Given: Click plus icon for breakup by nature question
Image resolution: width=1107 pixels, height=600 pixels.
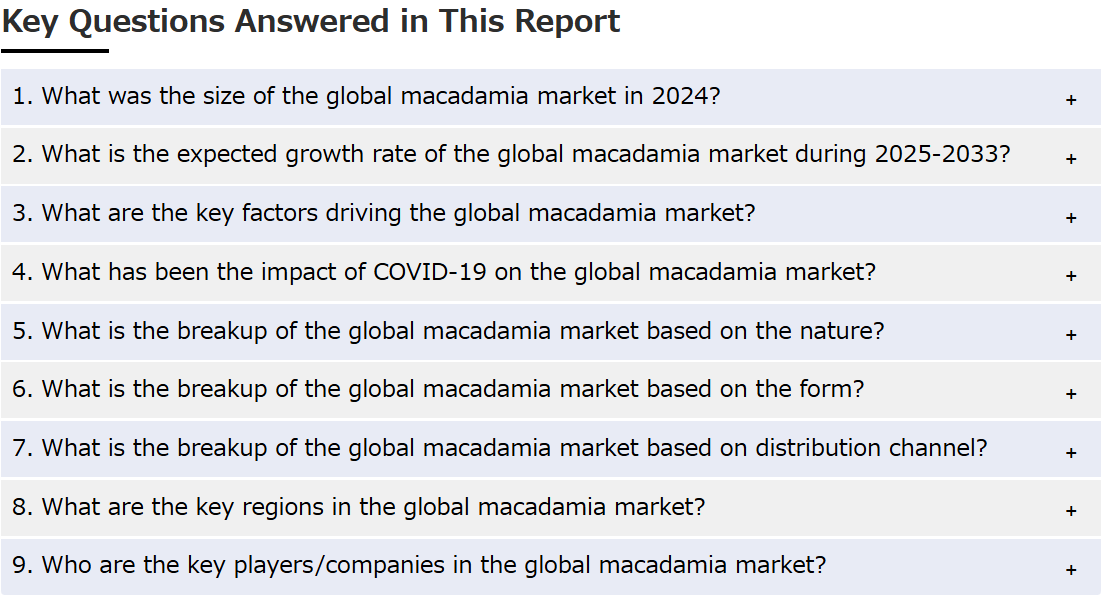Looking at the screenshot, I should (1071, 334).
